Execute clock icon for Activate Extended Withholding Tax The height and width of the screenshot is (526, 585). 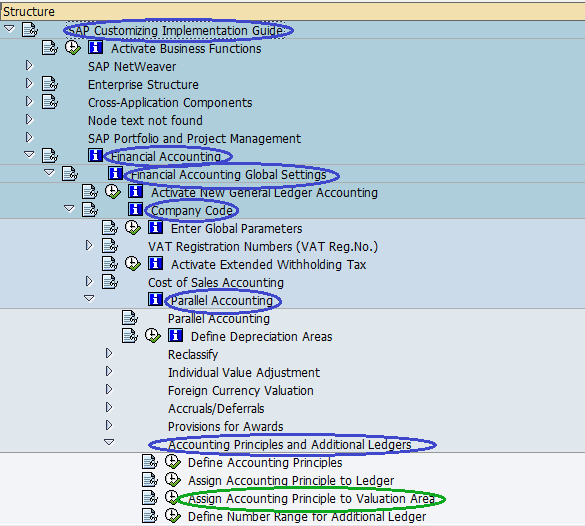coord(132,264)
